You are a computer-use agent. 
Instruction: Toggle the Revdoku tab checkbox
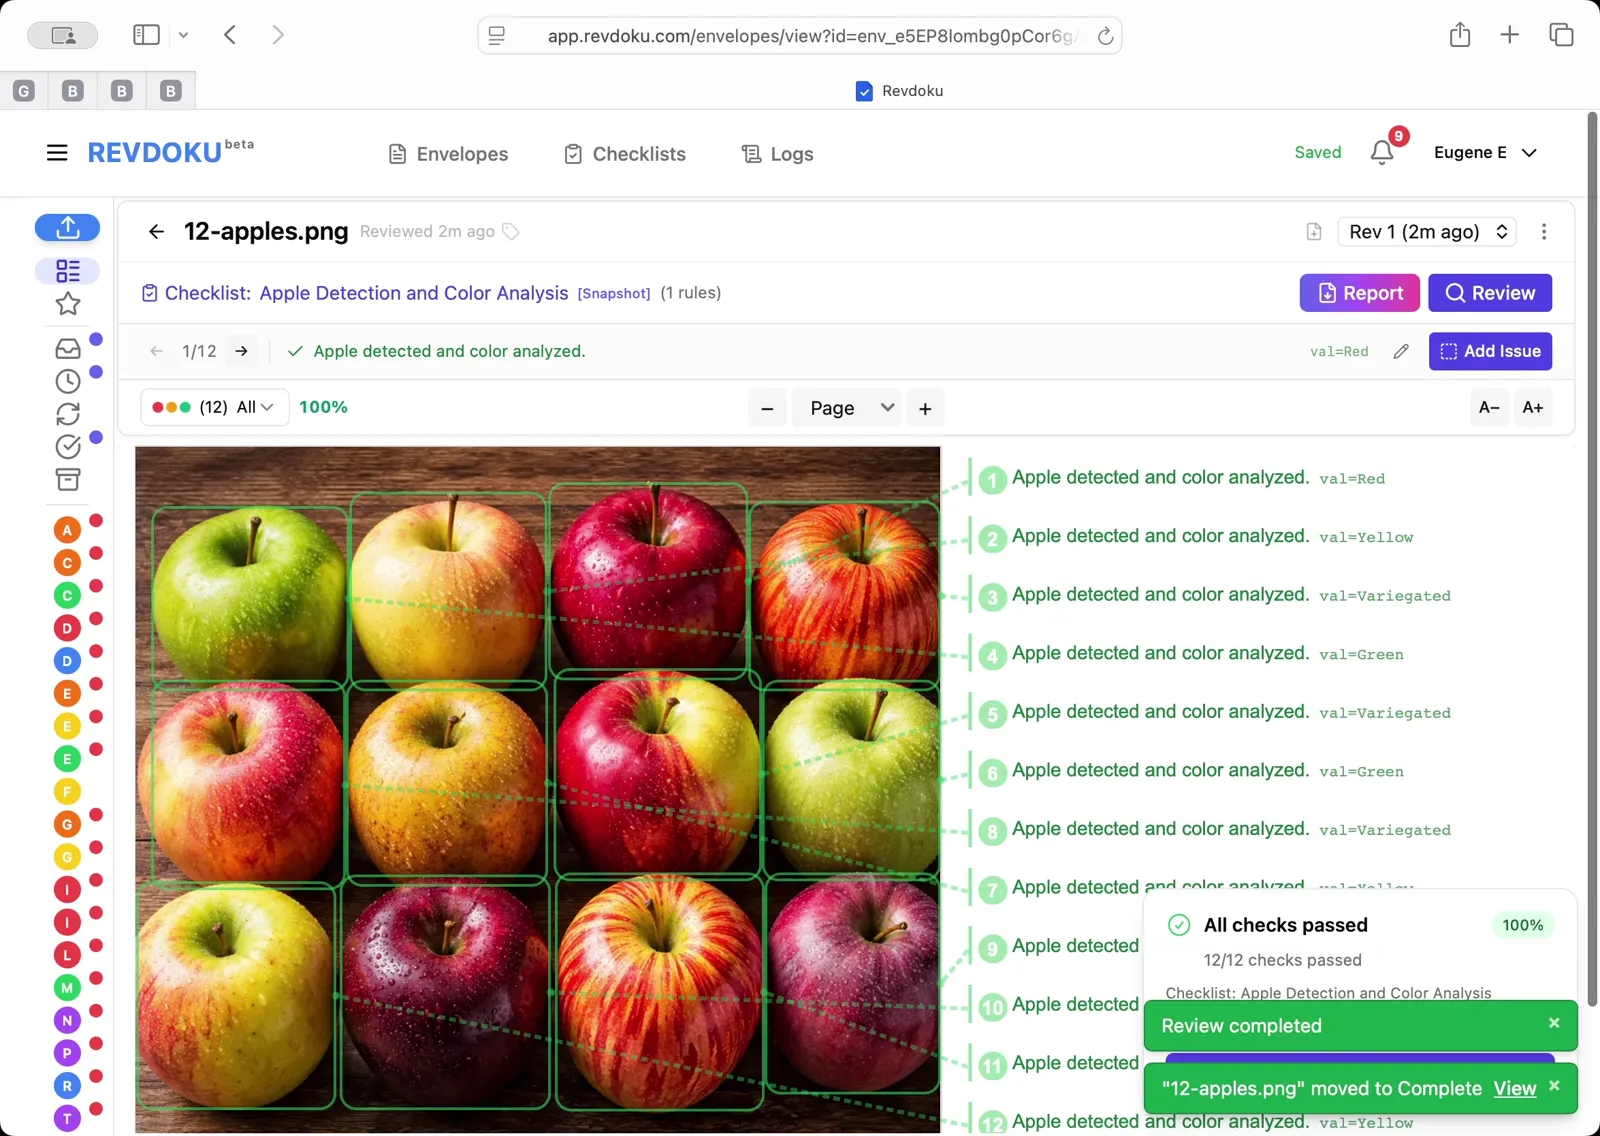(863, 91)
